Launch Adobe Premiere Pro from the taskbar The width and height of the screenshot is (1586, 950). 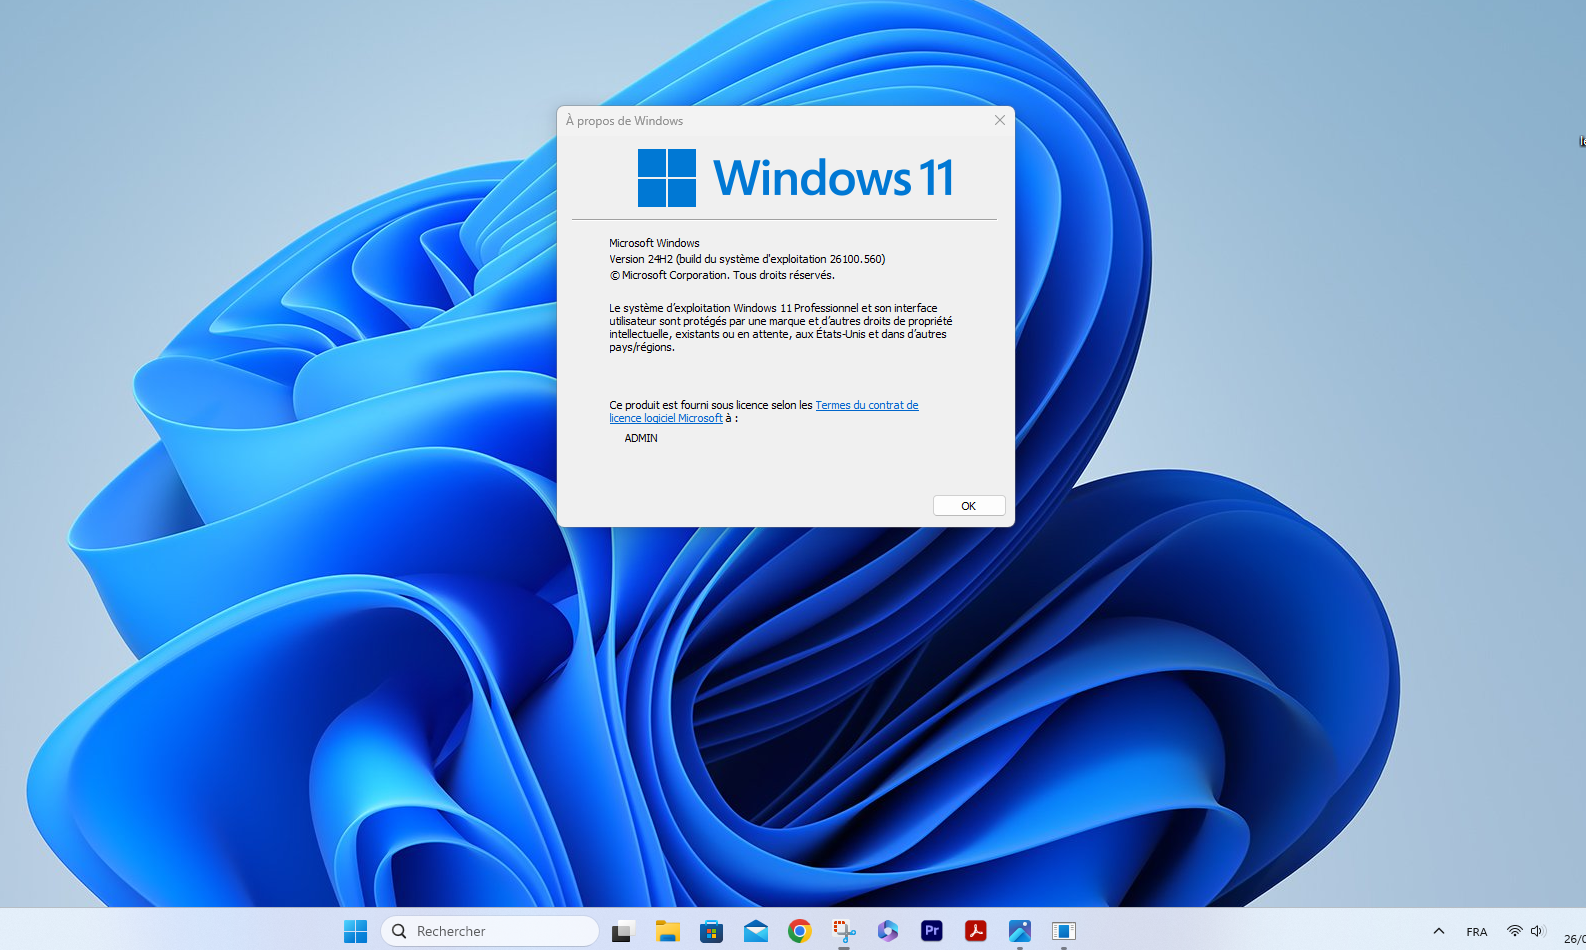[x=932, y=931]
